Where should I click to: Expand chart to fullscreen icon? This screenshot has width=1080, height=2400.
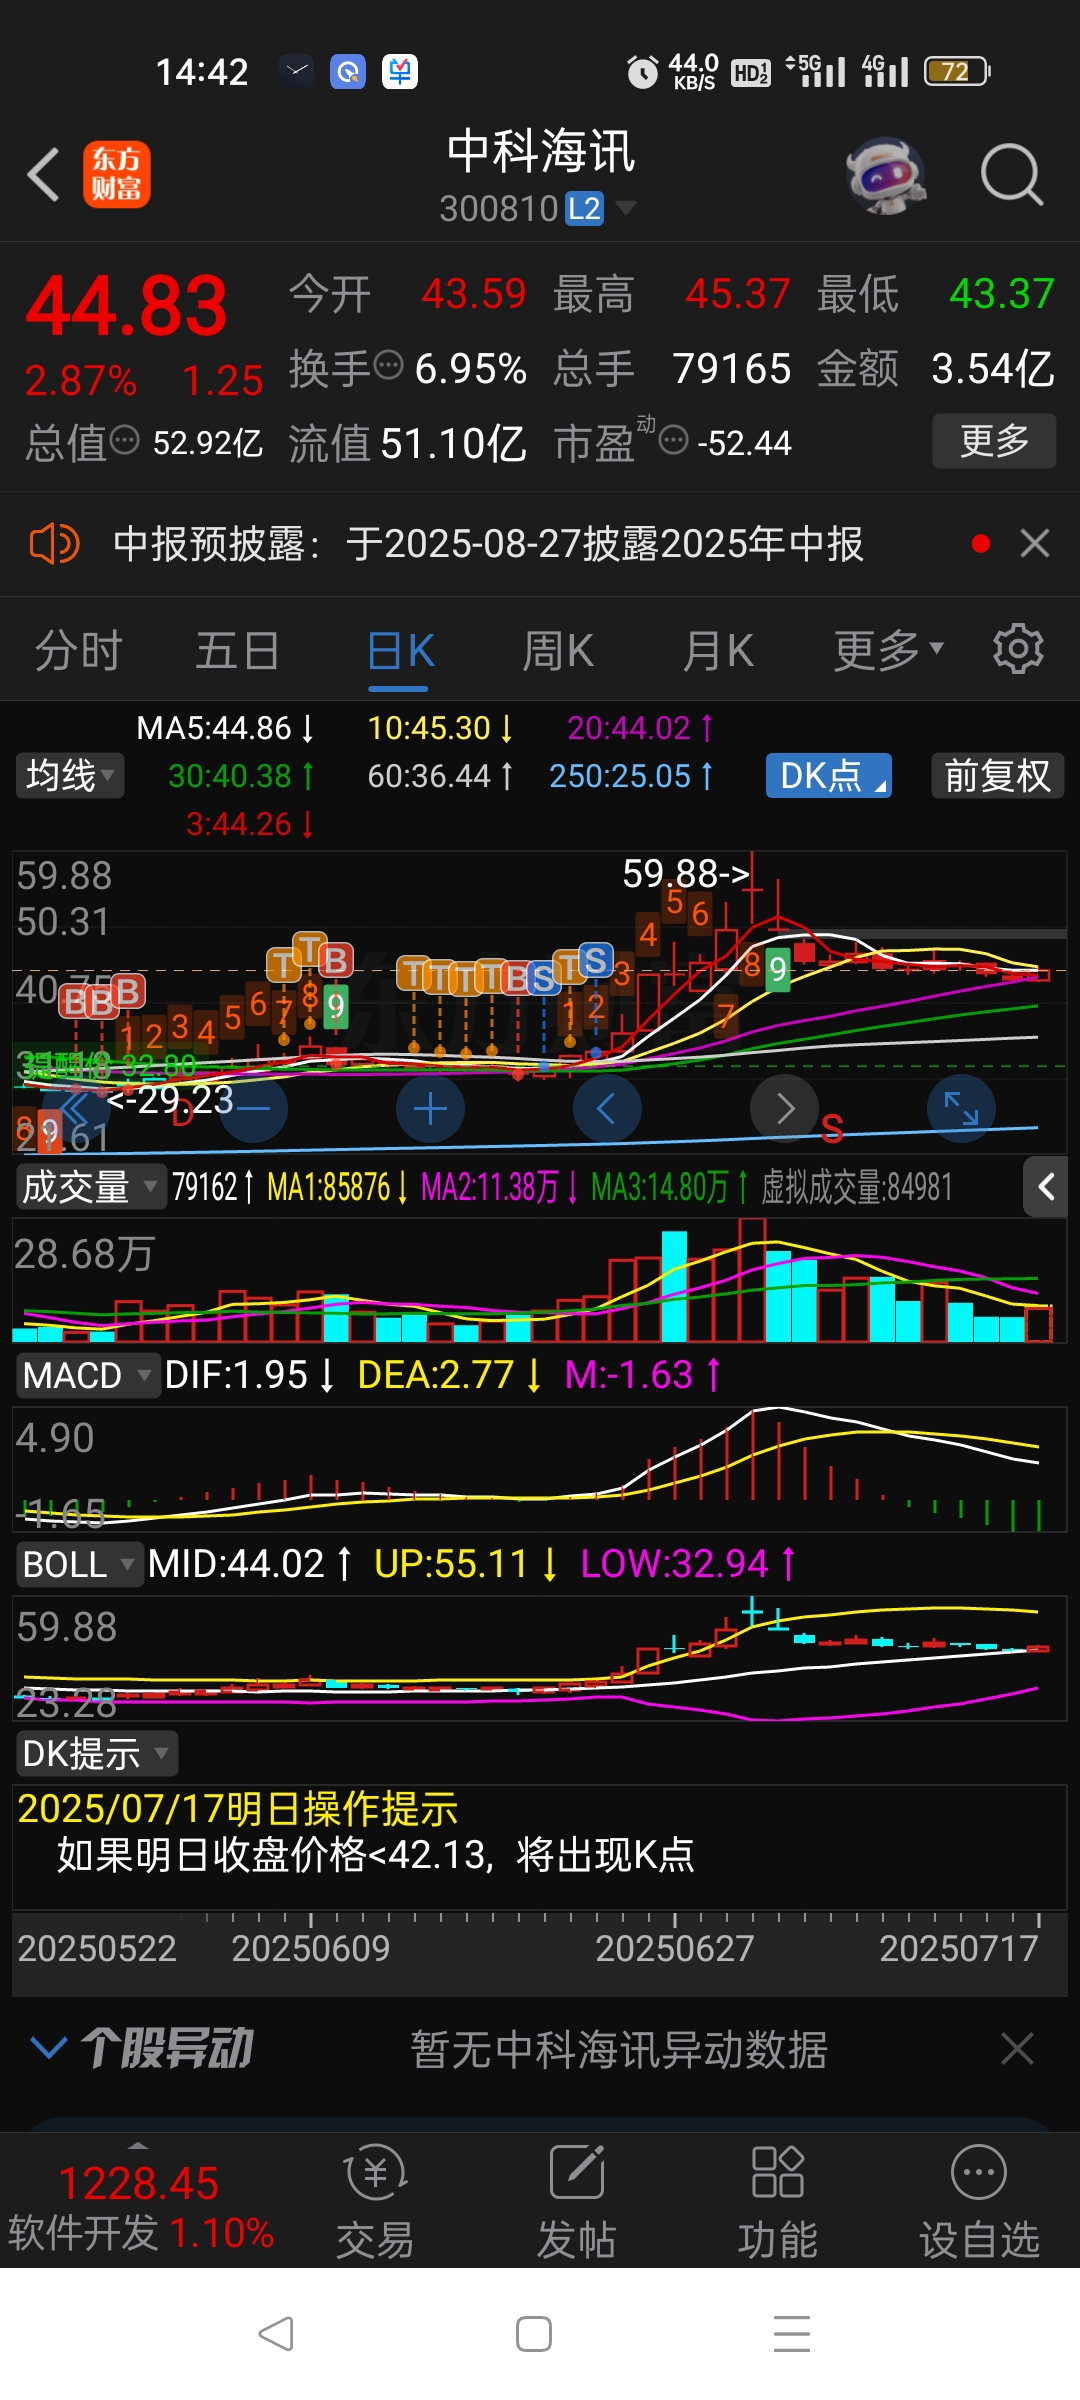point(961,1108)
